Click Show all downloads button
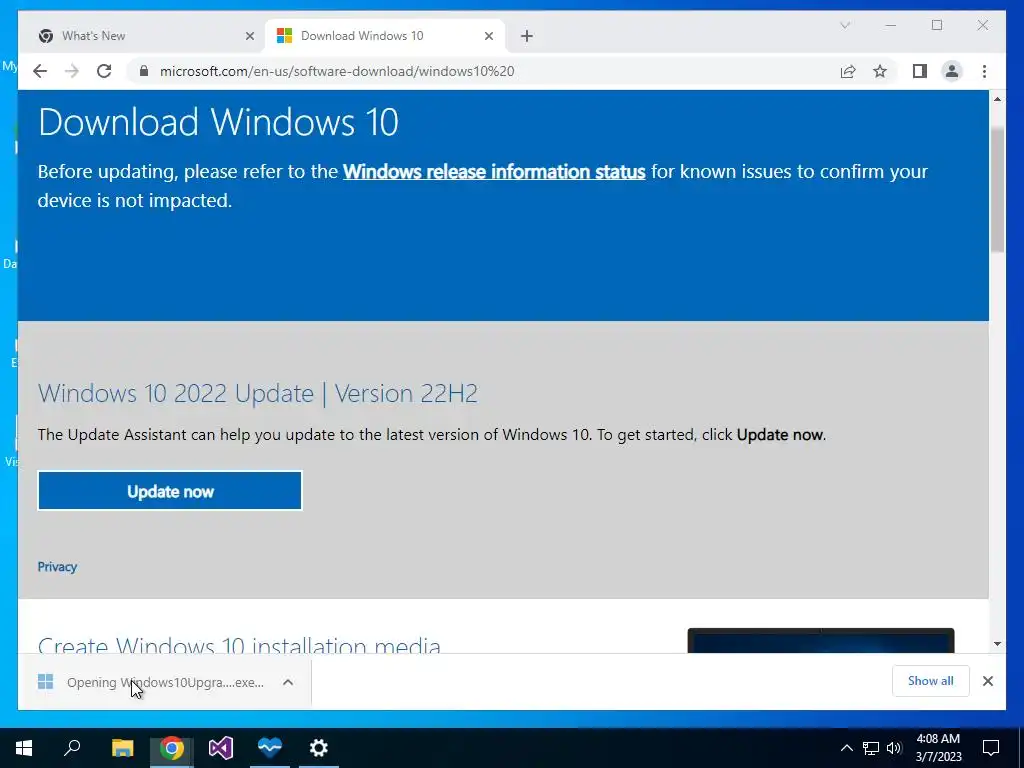The height and width of the screenshot is (768, 1024). coord(931,680)
